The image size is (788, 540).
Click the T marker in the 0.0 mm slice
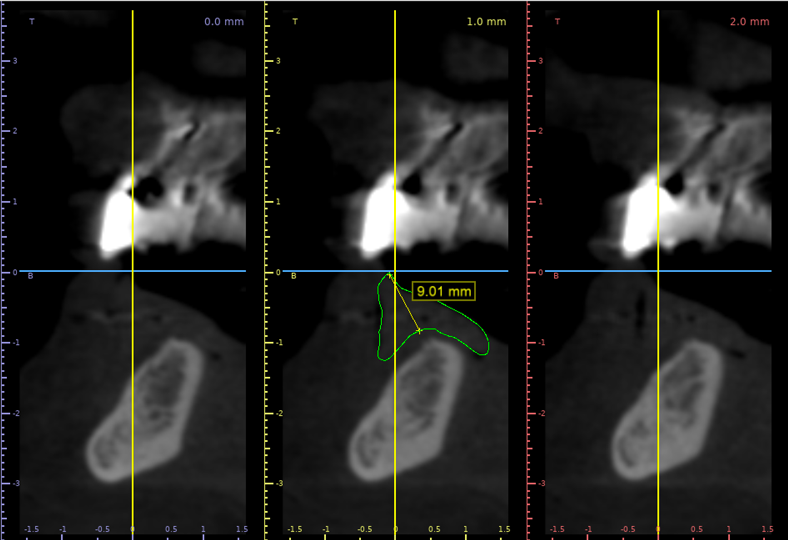point(31,20)
